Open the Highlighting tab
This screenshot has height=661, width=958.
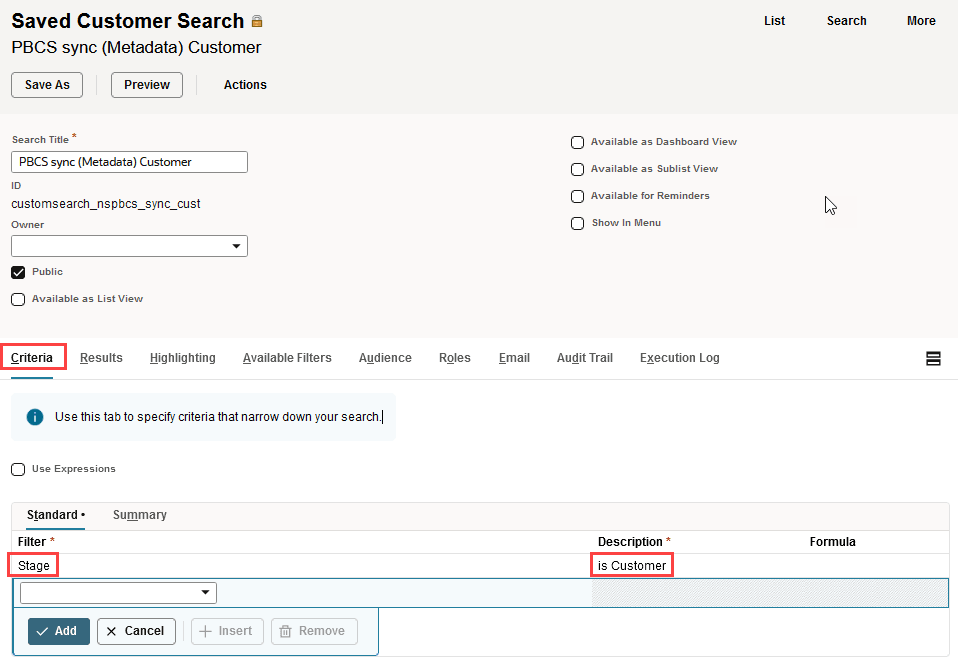pyautogui.click(x=182, y=358)
